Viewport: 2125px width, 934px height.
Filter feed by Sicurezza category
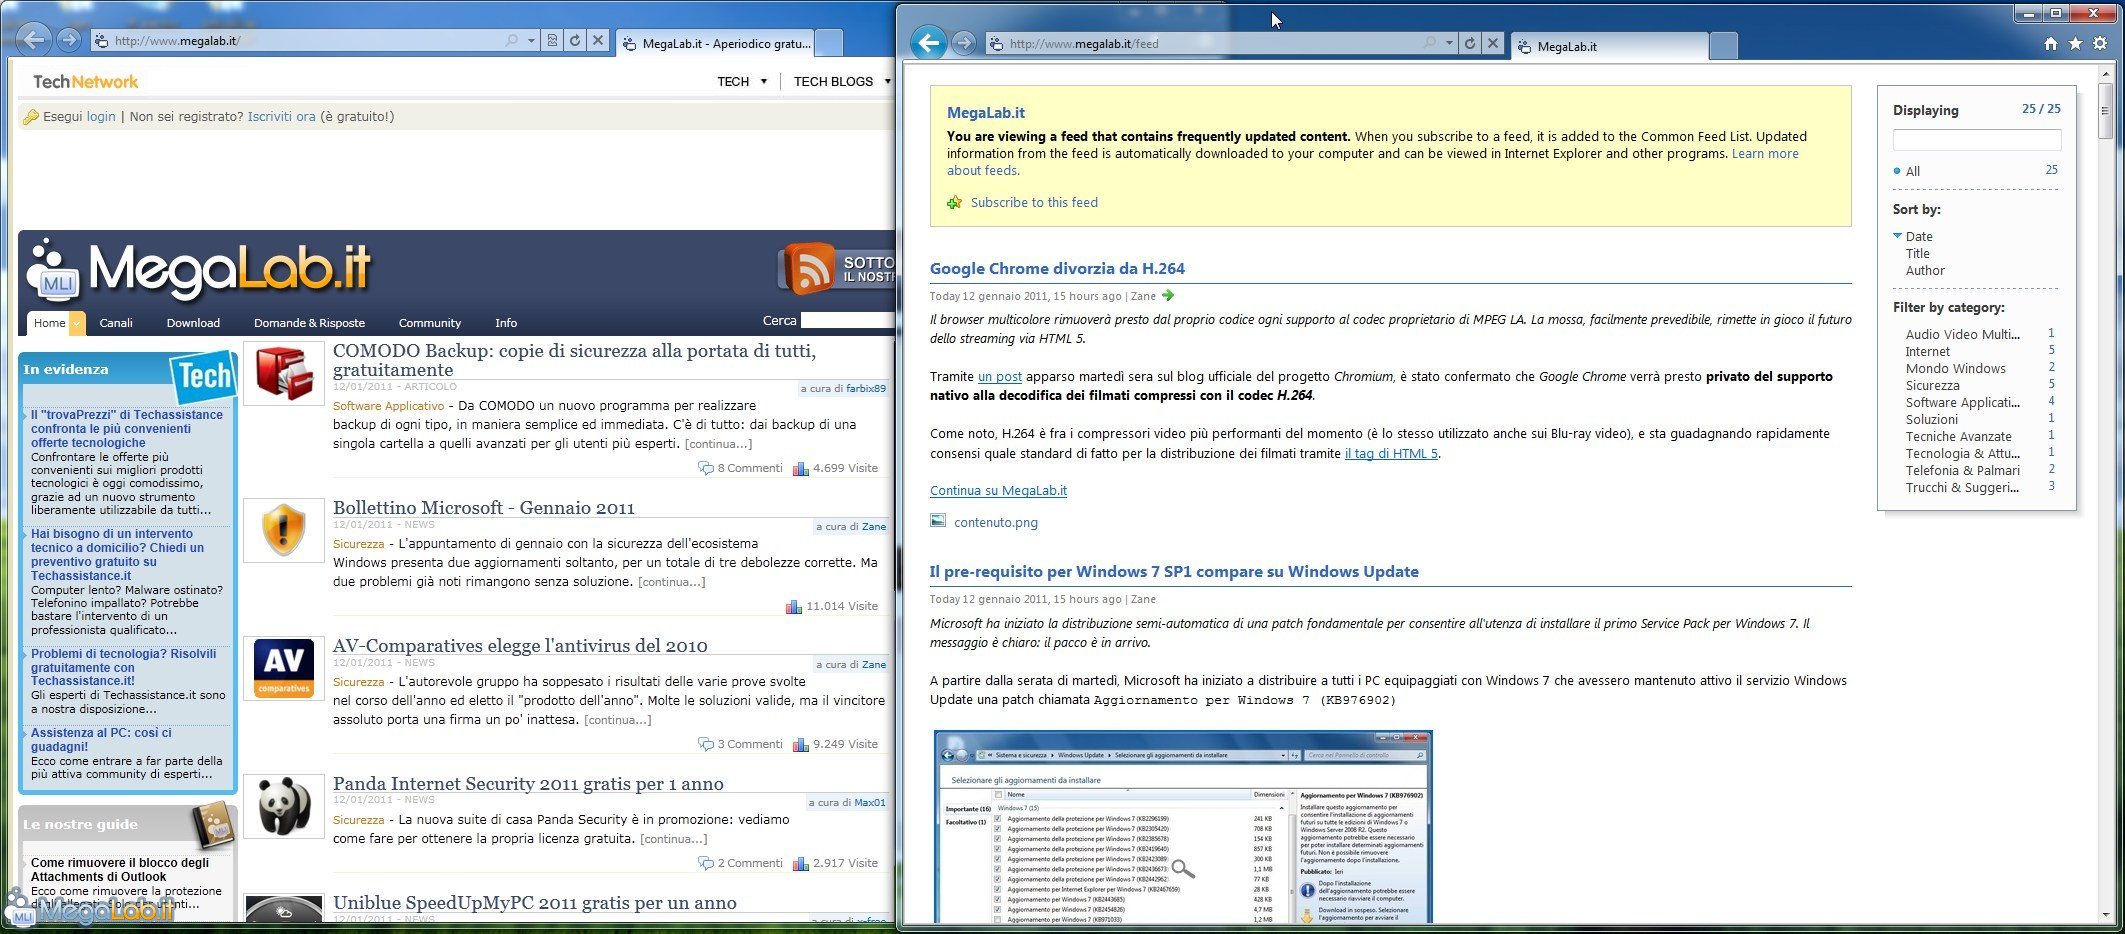pos(1932,386)
